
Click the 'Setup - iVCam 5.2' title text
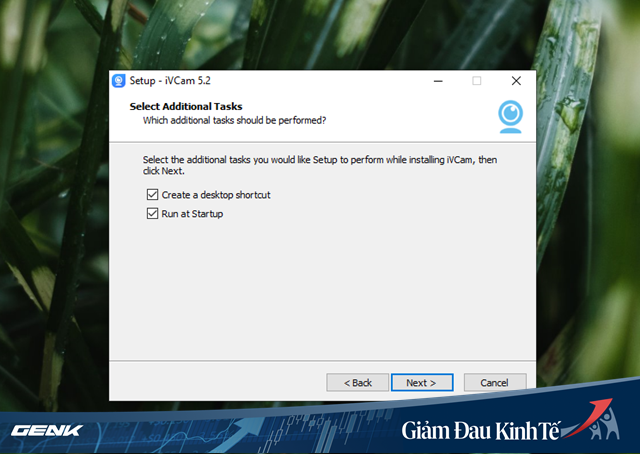point(169,81)
